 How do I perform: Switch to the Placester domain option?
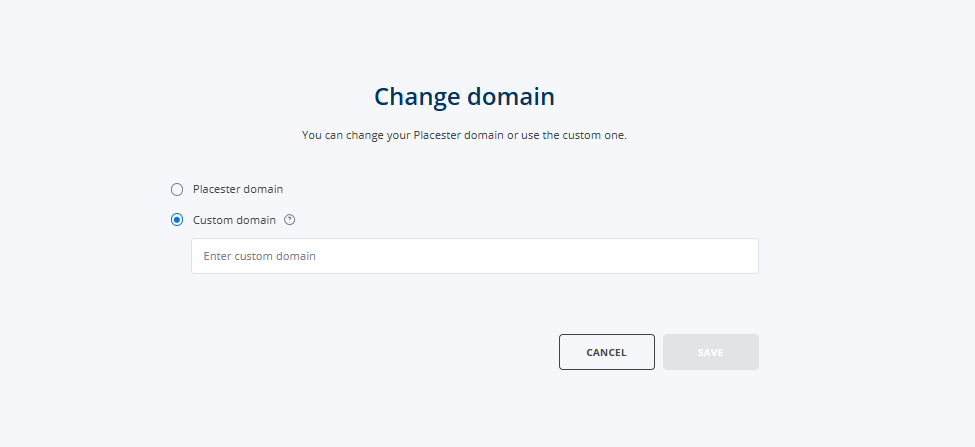pyautogui.click(x=177, y=190)
